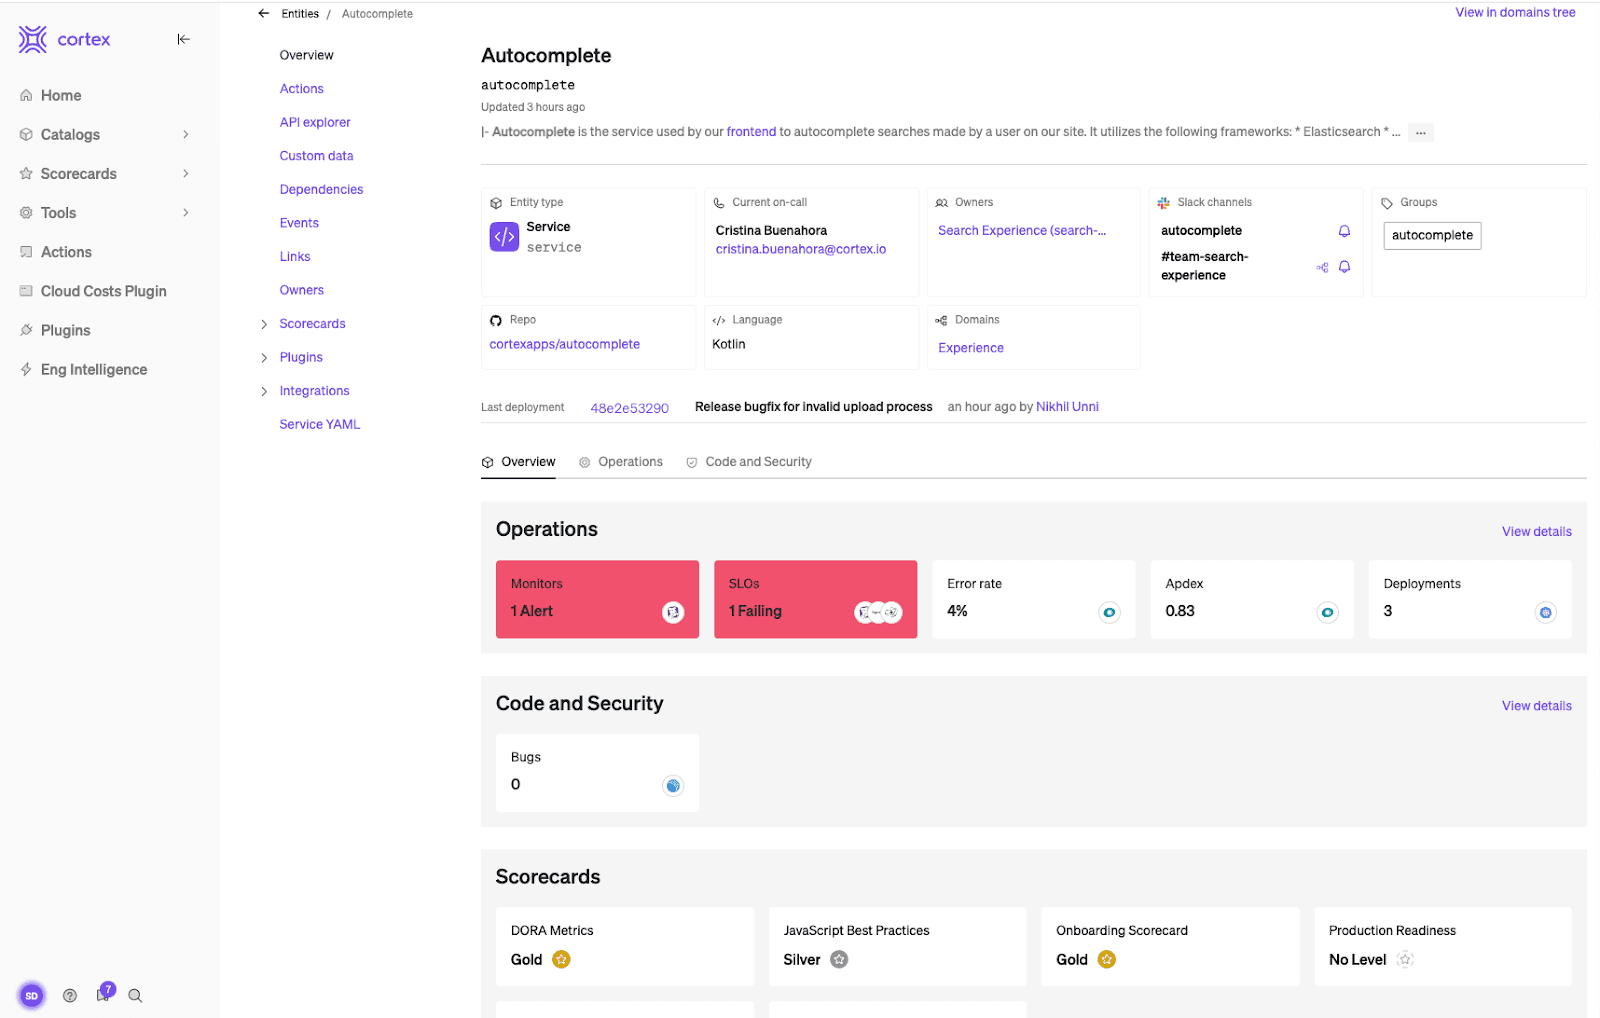Click the back arrow beside Entities breadcrumb
The height and width of the screenshot is (1018, 1600).
(x=263, y=14)
